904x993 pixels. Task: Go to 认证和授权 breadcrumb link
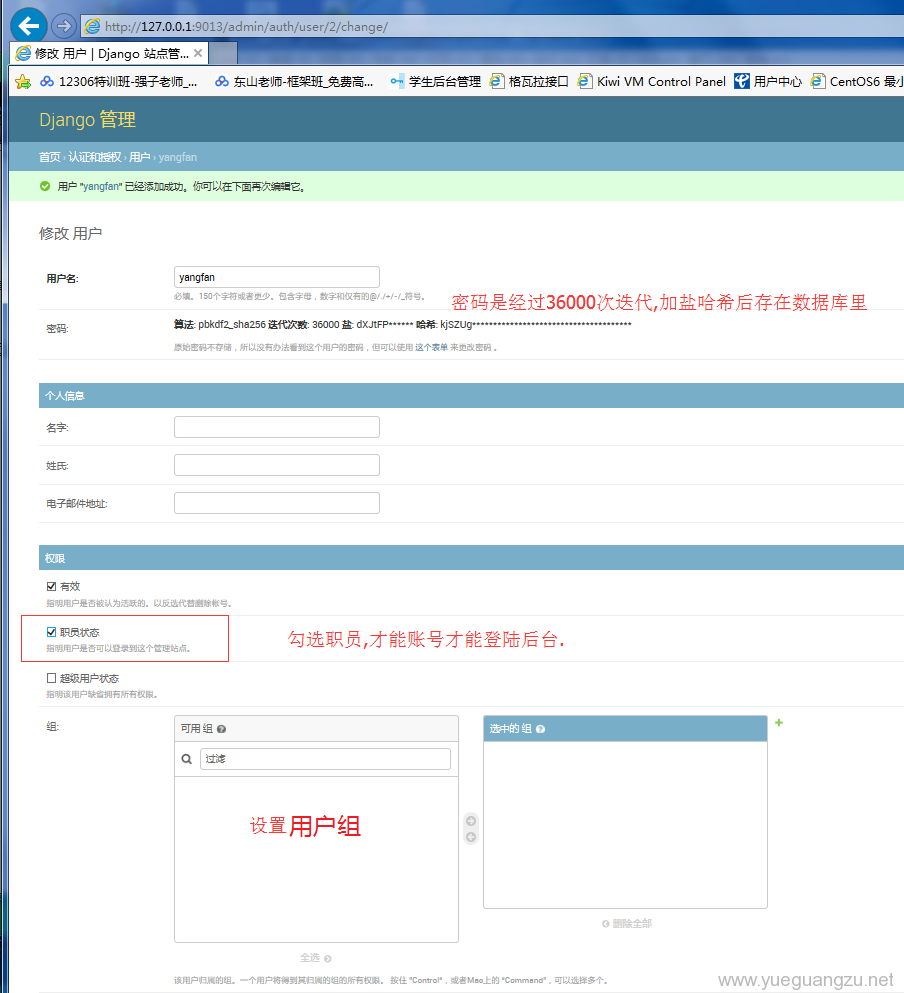click(x=94, y=157)
